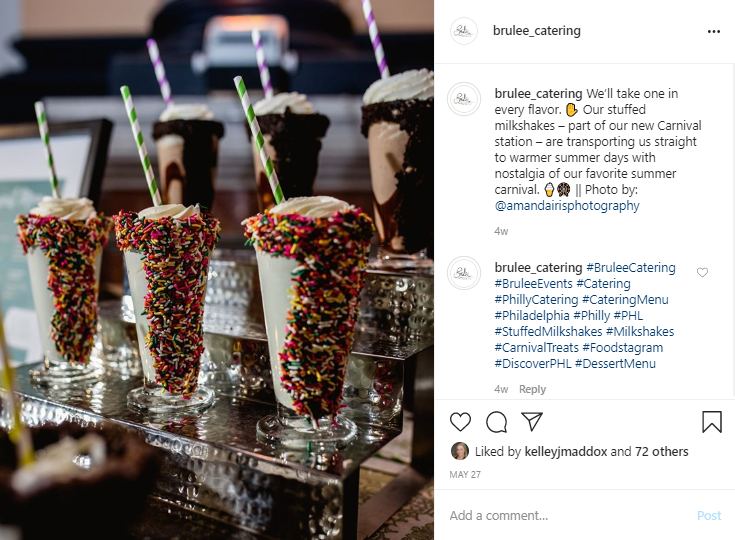Save post with the bookmark icon
Screen dimensions: 735x540
click(712, 421)
